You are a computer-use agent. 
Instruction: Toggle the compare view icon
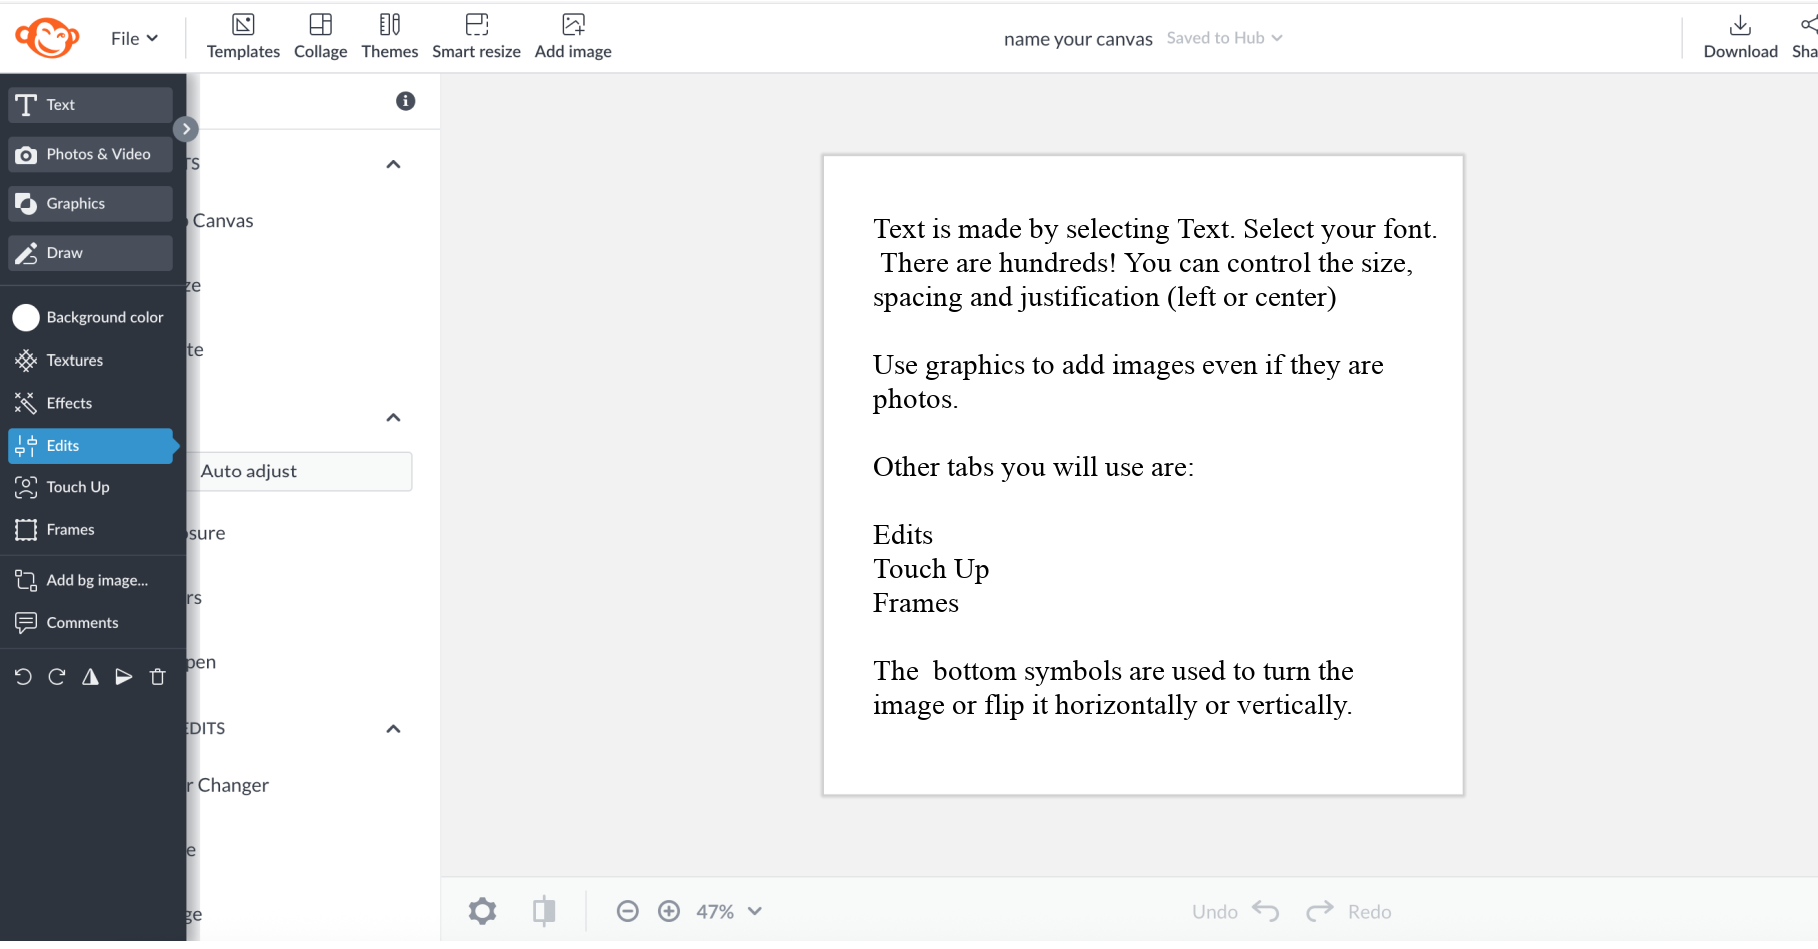(544, 911)
